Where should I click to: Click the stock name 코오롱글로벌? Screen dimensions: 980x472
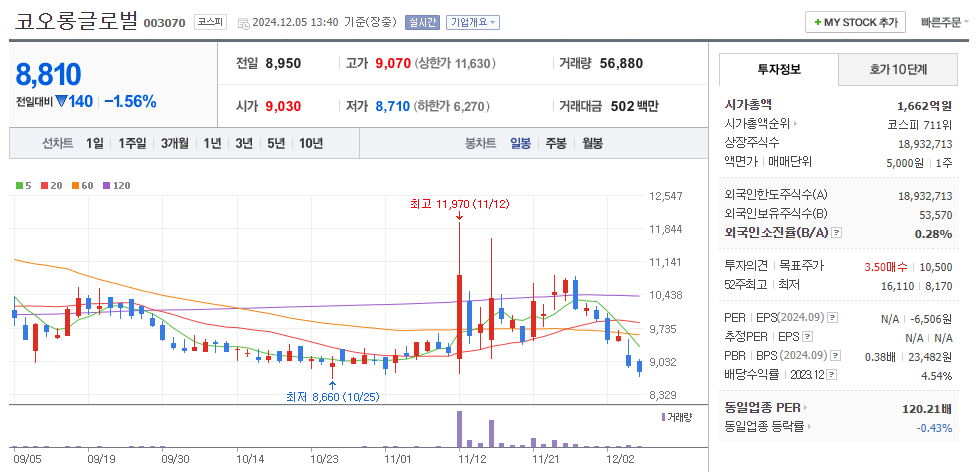click(x=76, y=21)
